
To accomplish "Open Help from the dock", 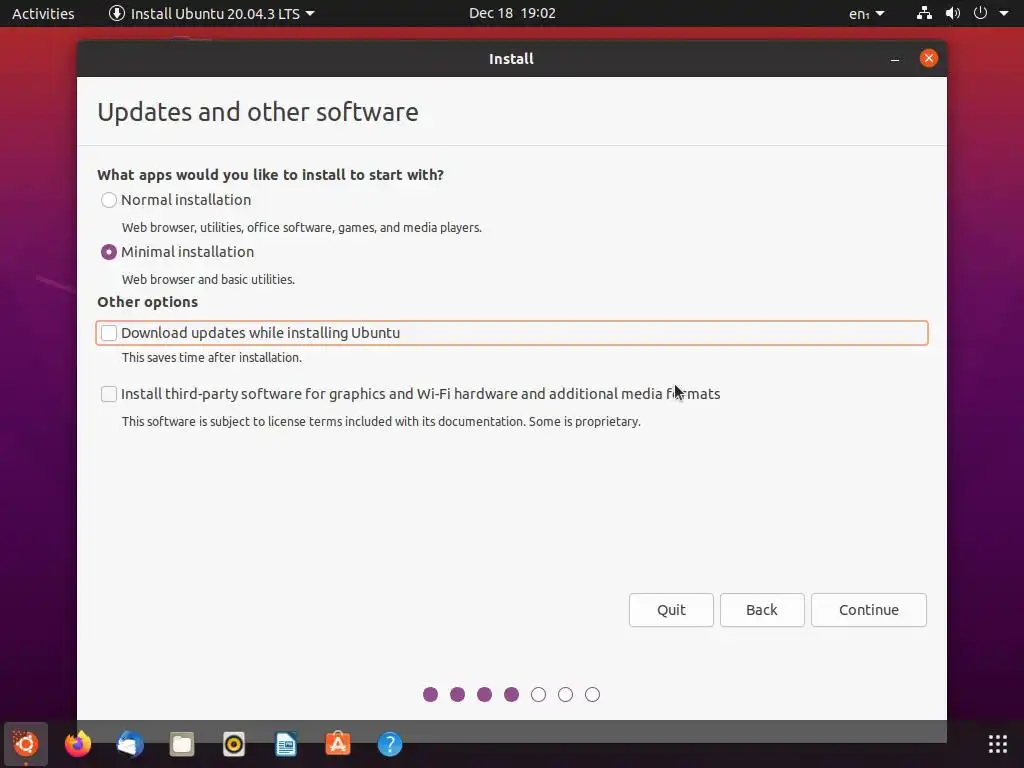I will pos(390,744).
